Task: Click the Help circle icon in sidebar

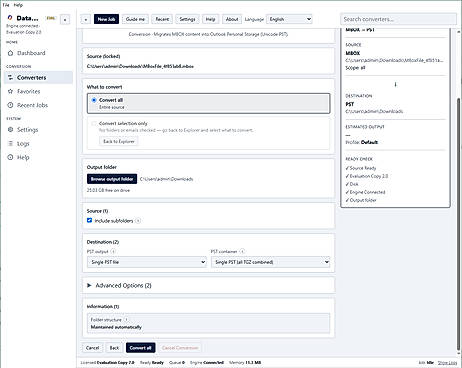Action: coord(10,157)
